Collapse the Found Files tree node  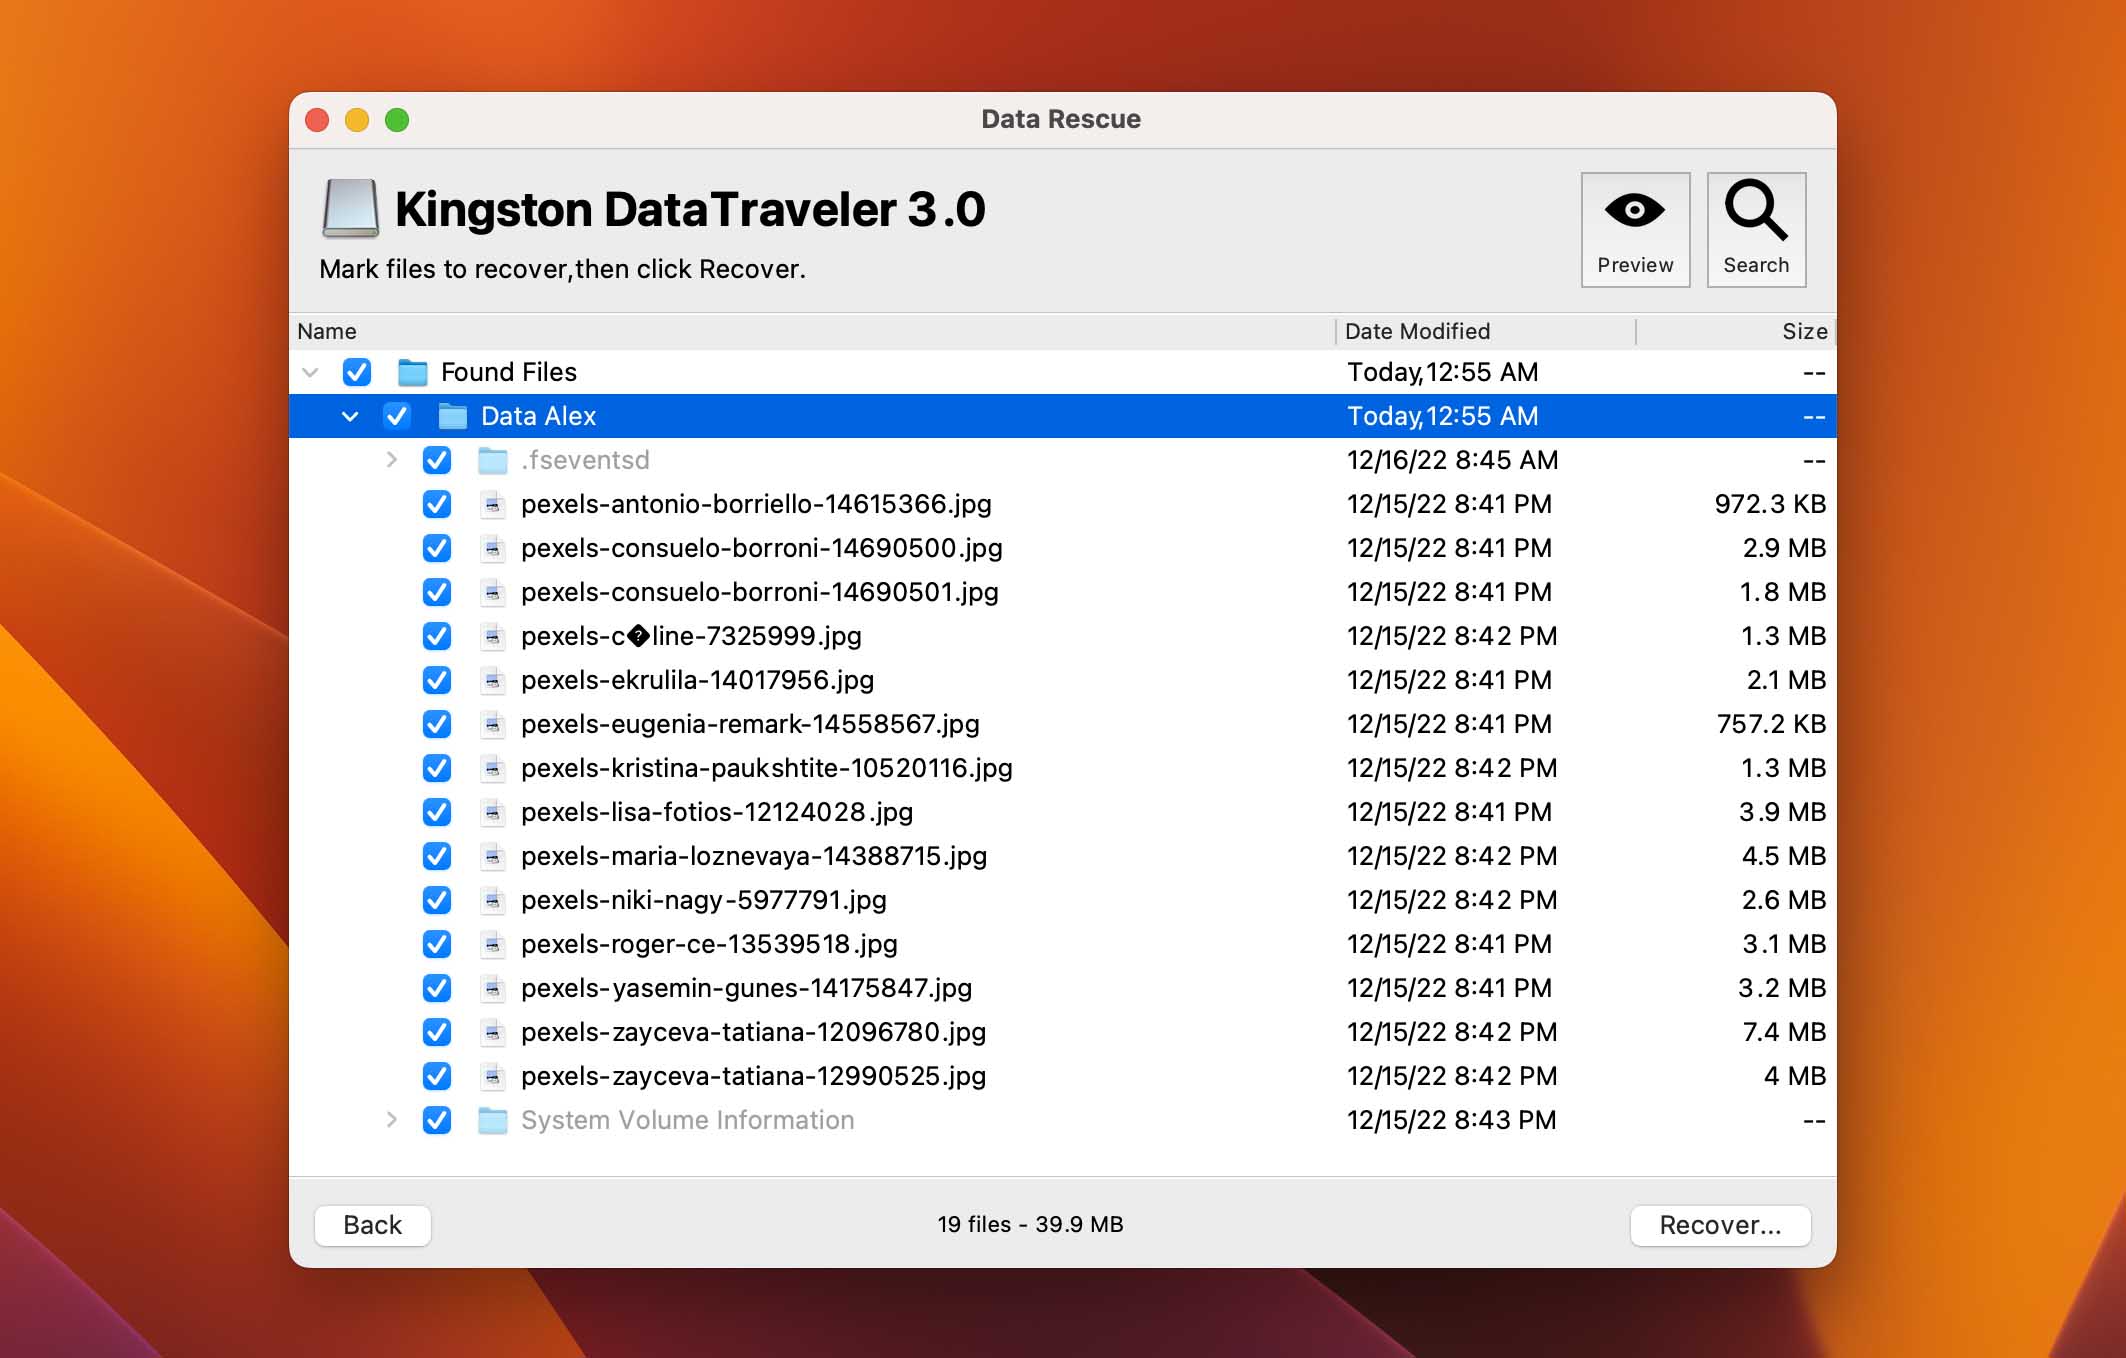311,373
